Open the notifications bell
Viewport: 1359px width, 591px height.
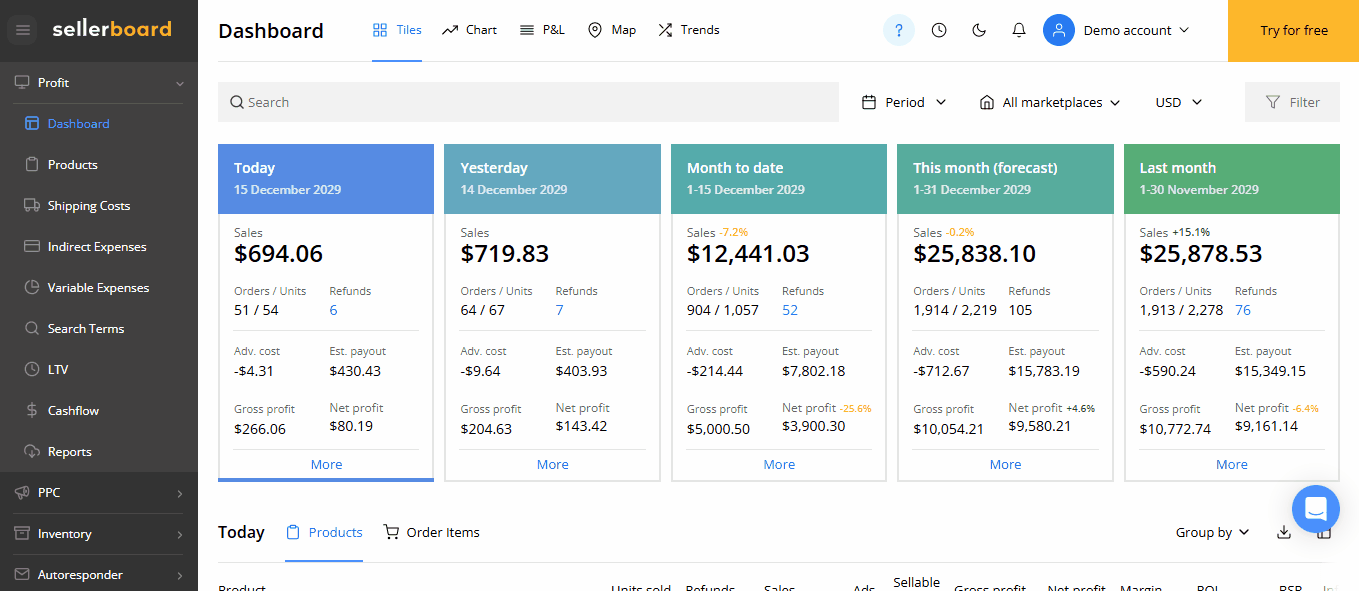click(1019, 30)
